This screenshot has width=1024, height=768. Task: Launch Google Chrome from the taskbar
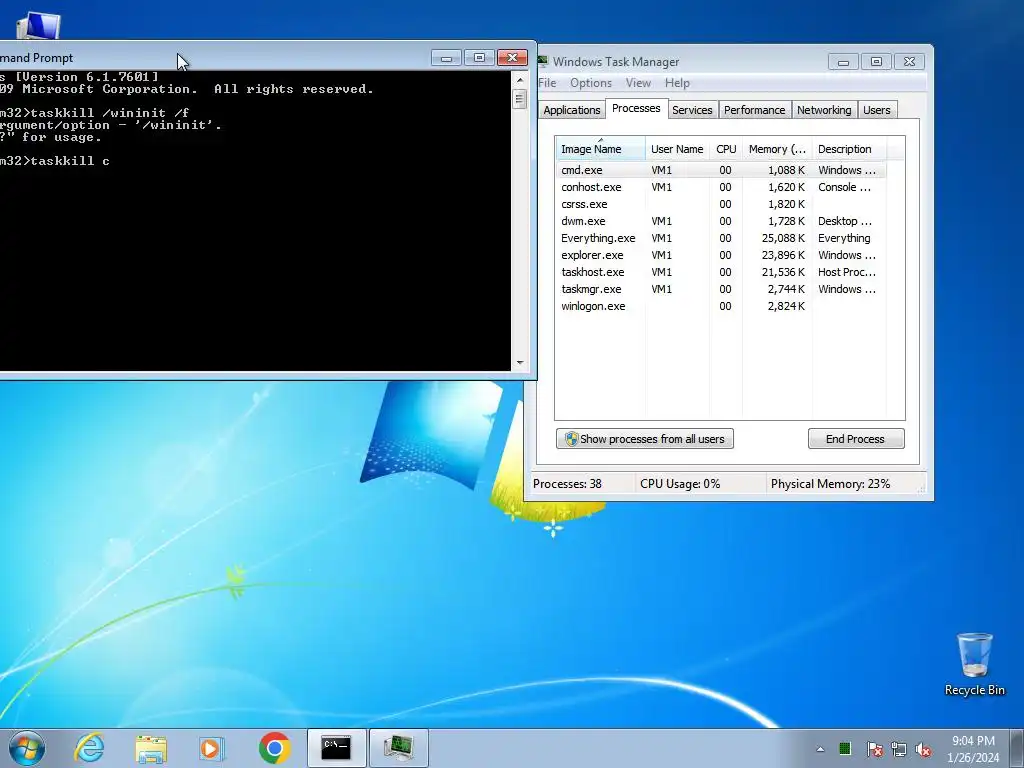coord(274,748)
